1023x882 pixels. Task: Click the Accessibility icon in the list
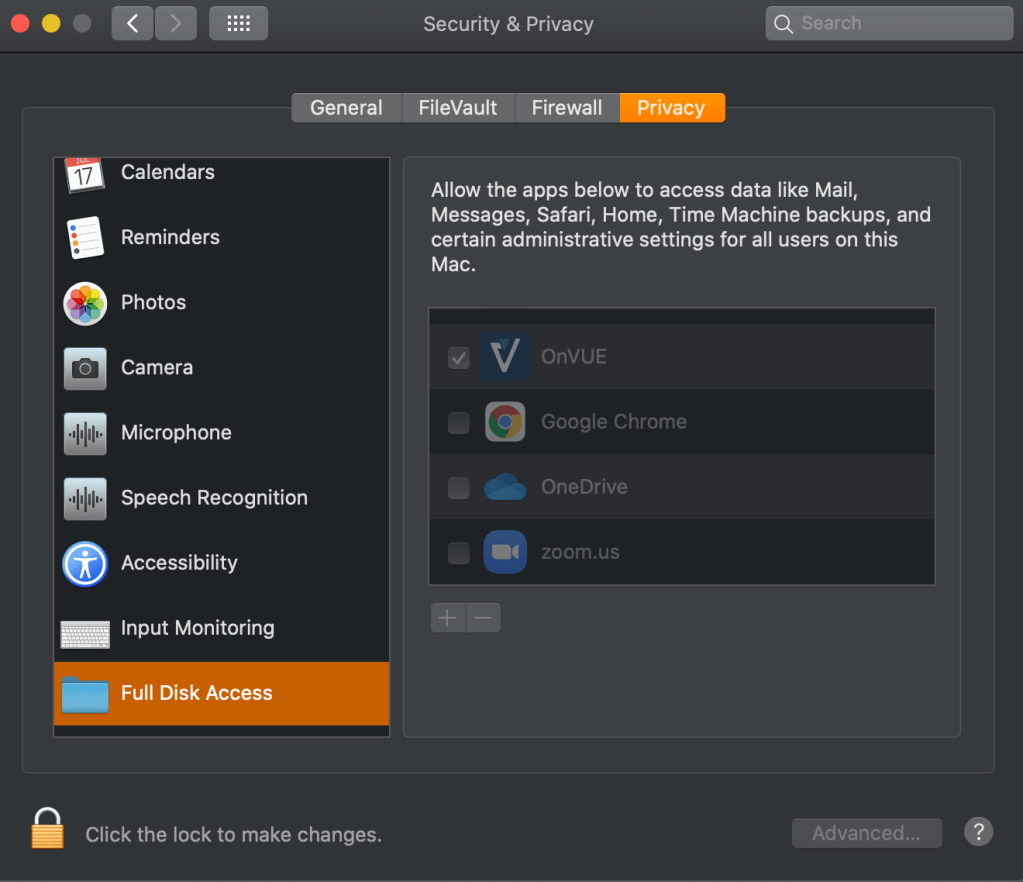tap(85, 564)
